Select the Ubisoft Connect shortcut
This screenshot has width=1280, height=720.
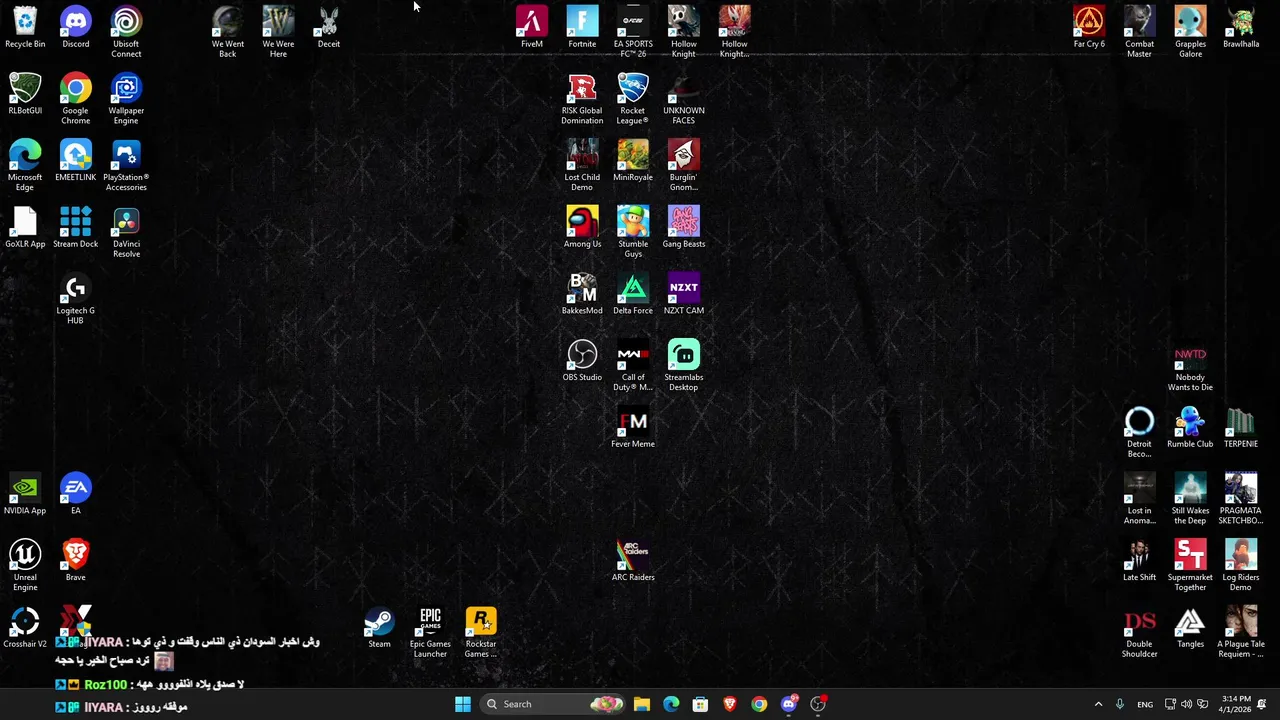126,32
